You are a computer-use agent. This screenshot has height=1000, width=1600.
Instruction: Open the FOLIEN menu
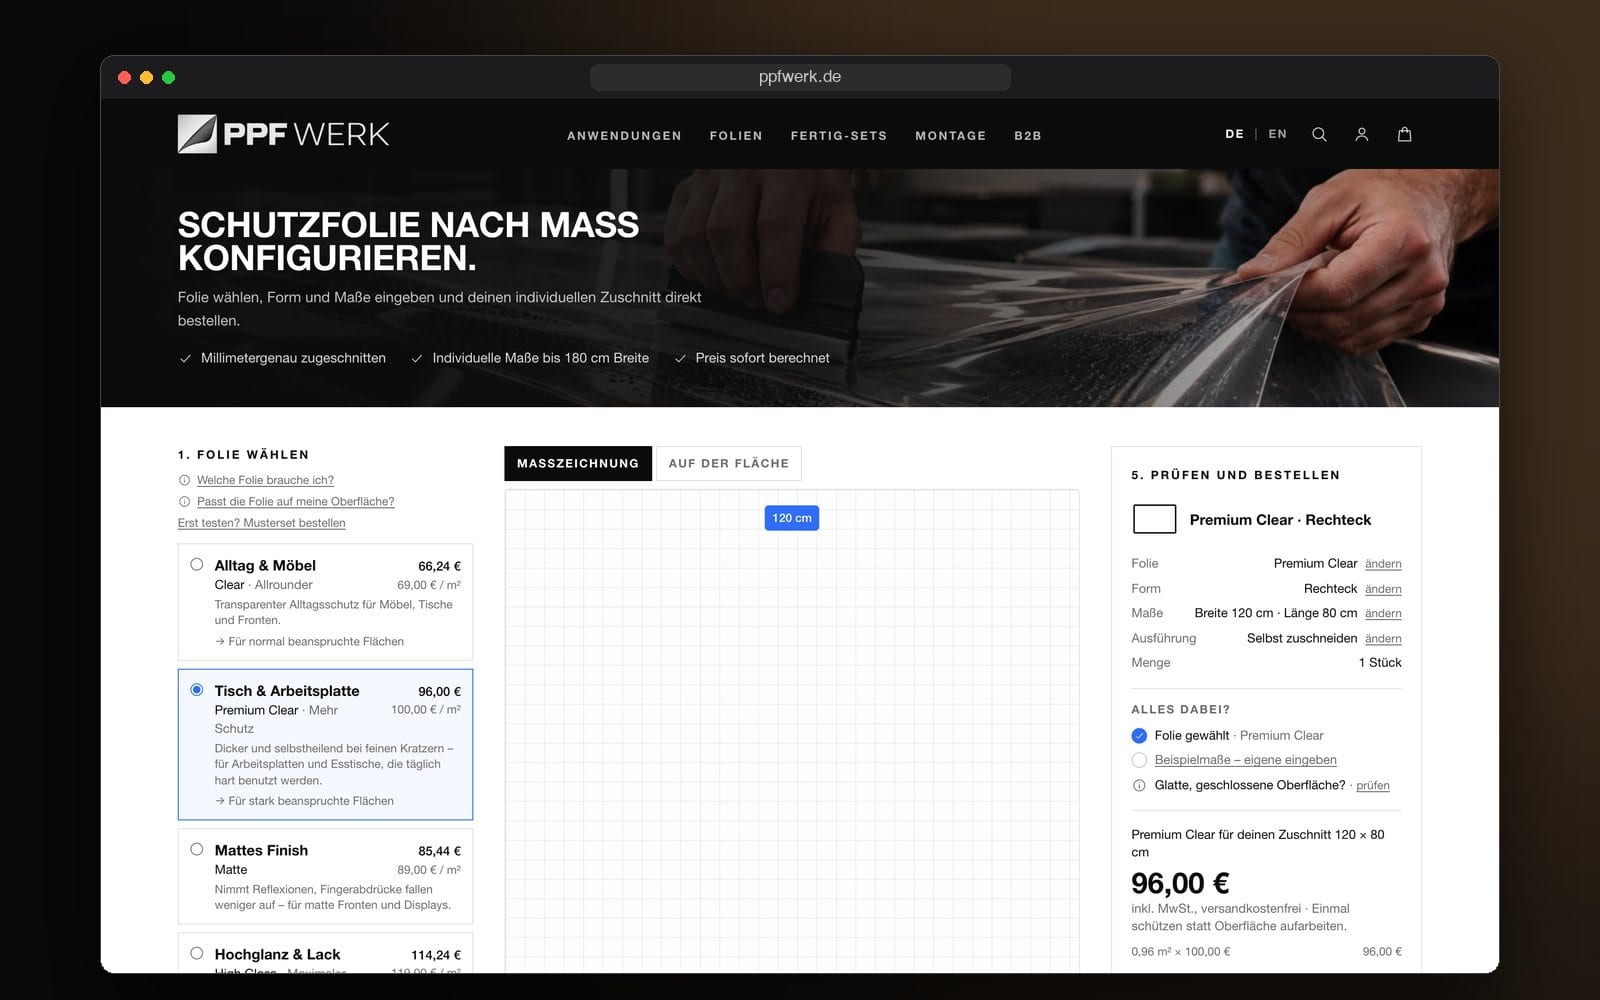coord(736,136)
